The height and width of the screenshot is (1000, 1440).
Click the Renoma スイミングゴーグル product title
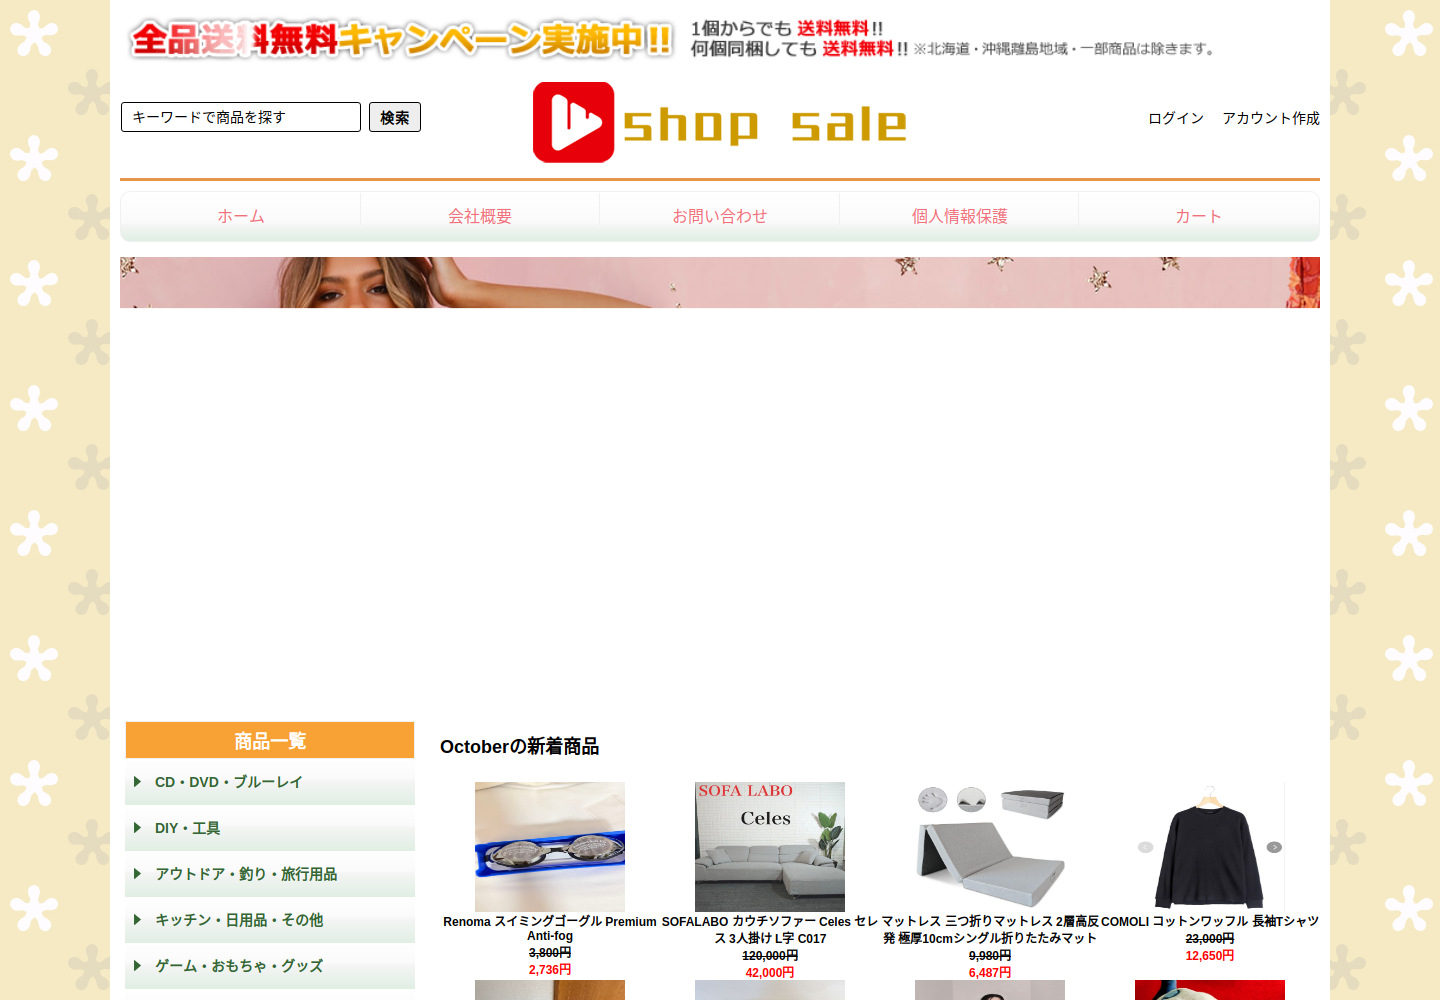[x=550, y=929]
